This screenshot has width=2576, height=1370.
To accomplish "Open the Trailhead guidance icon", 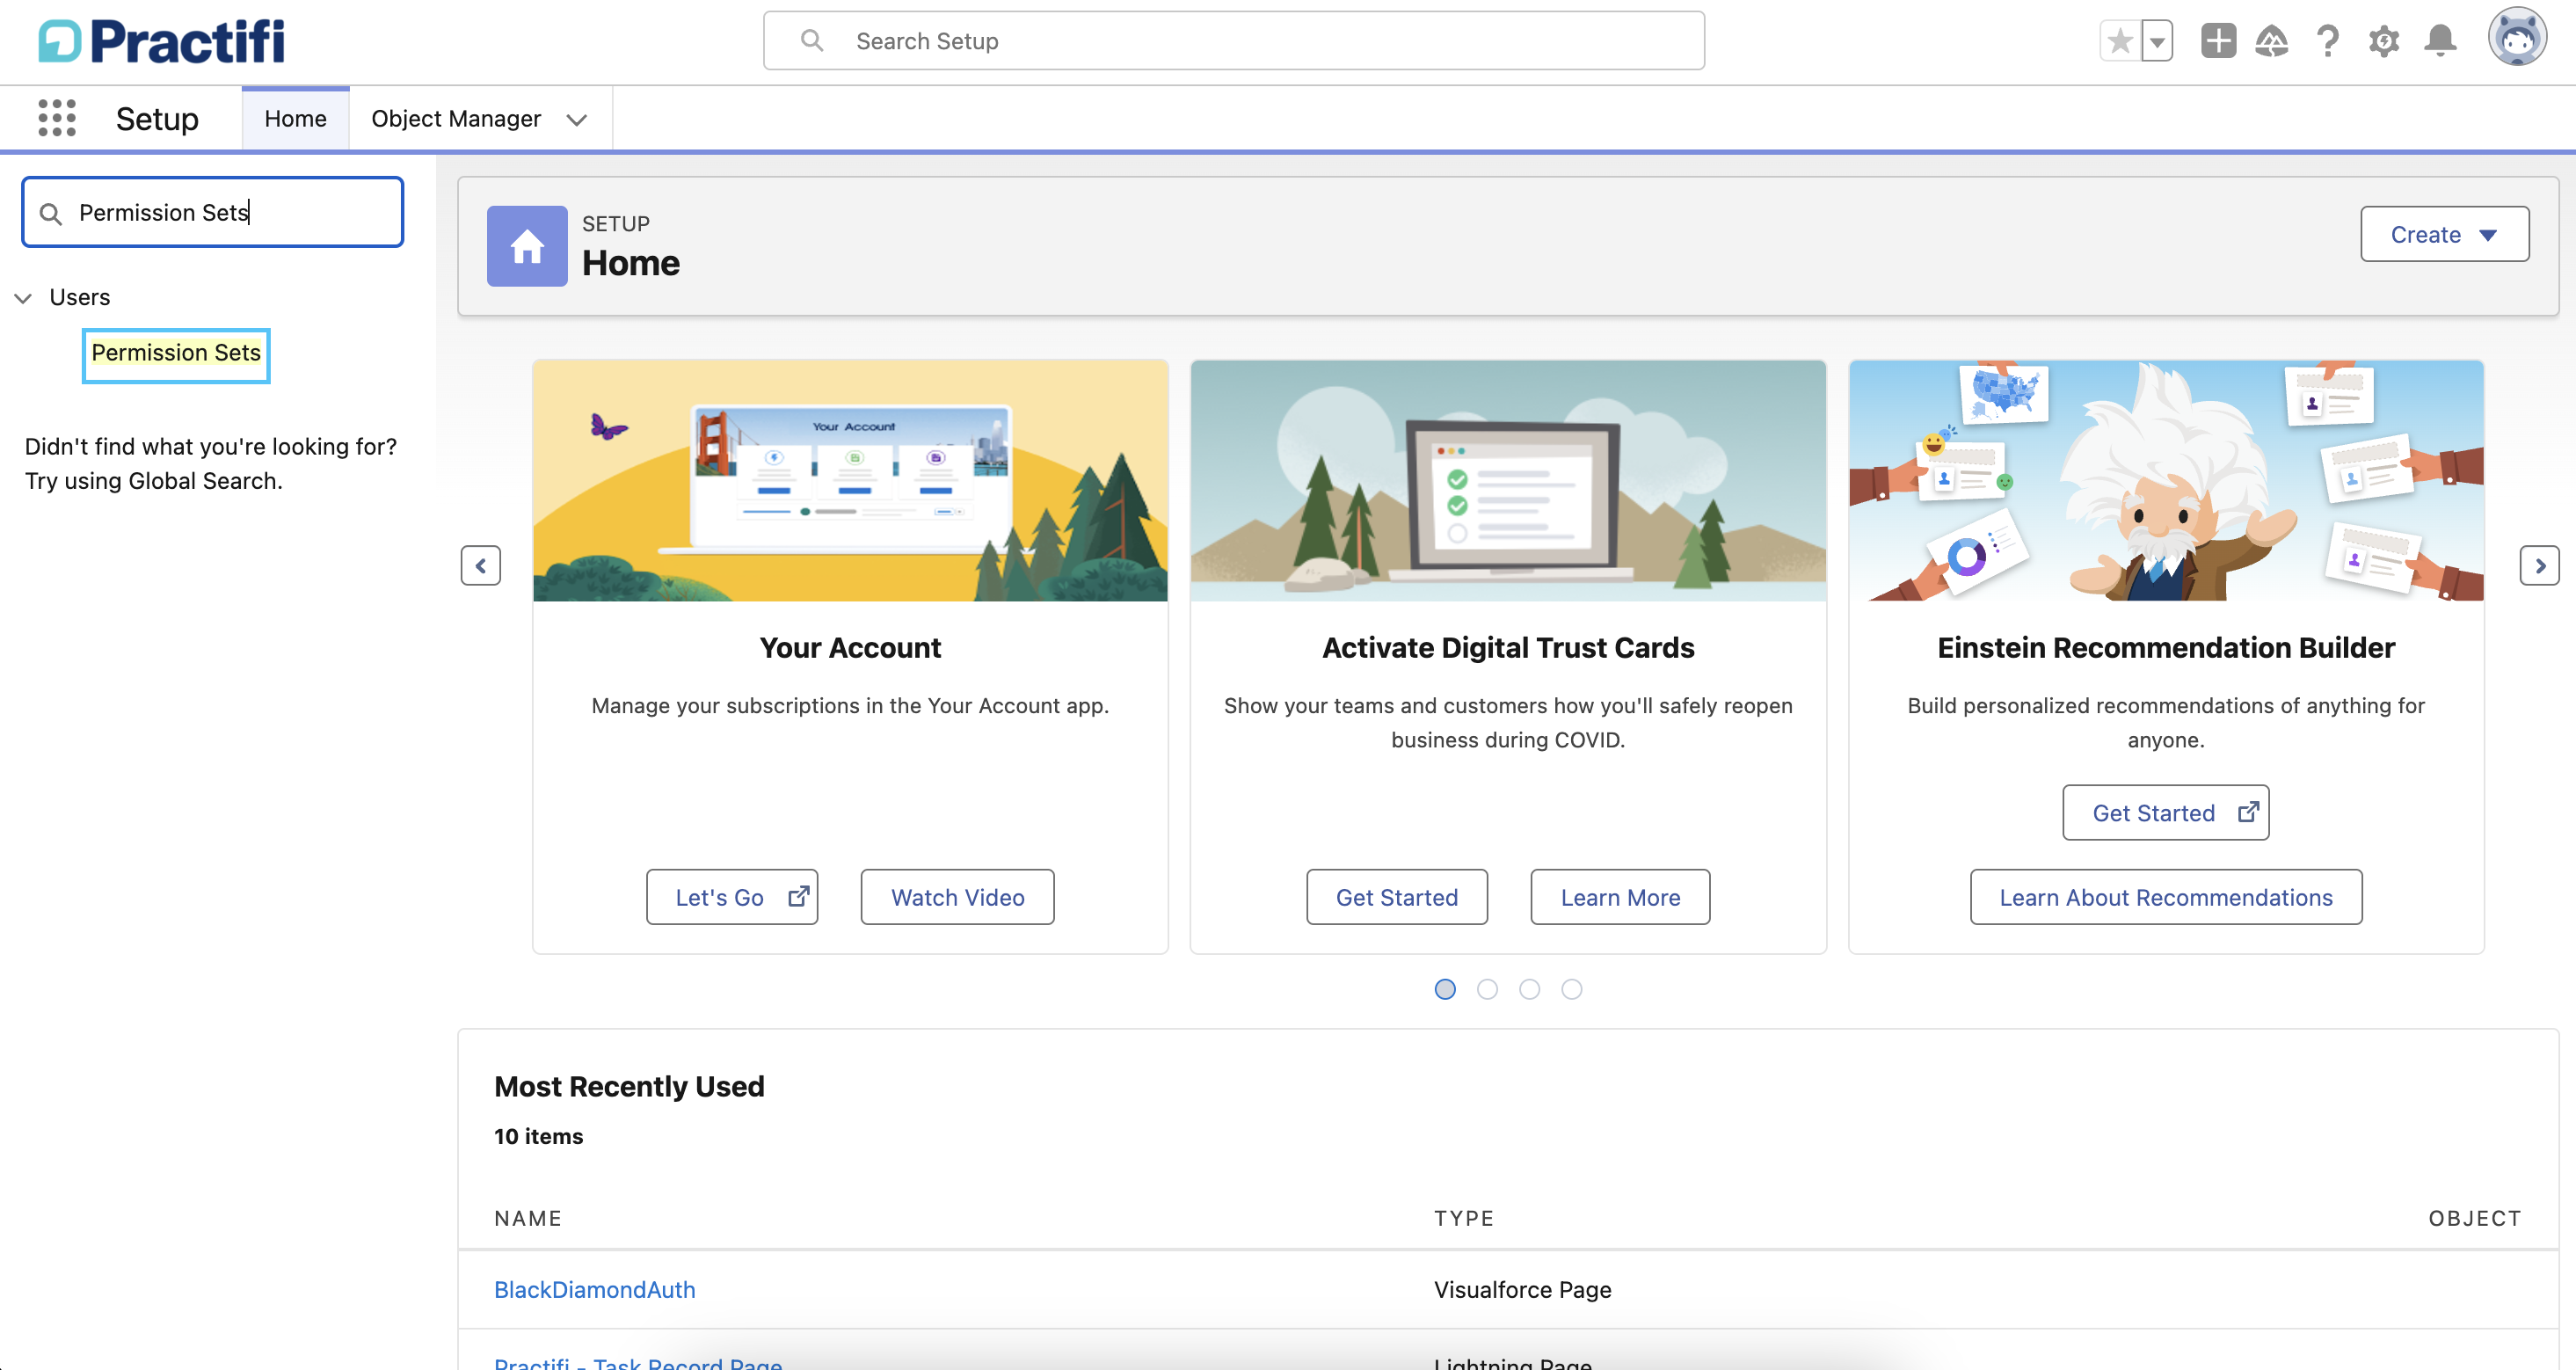I will 2272,41.
